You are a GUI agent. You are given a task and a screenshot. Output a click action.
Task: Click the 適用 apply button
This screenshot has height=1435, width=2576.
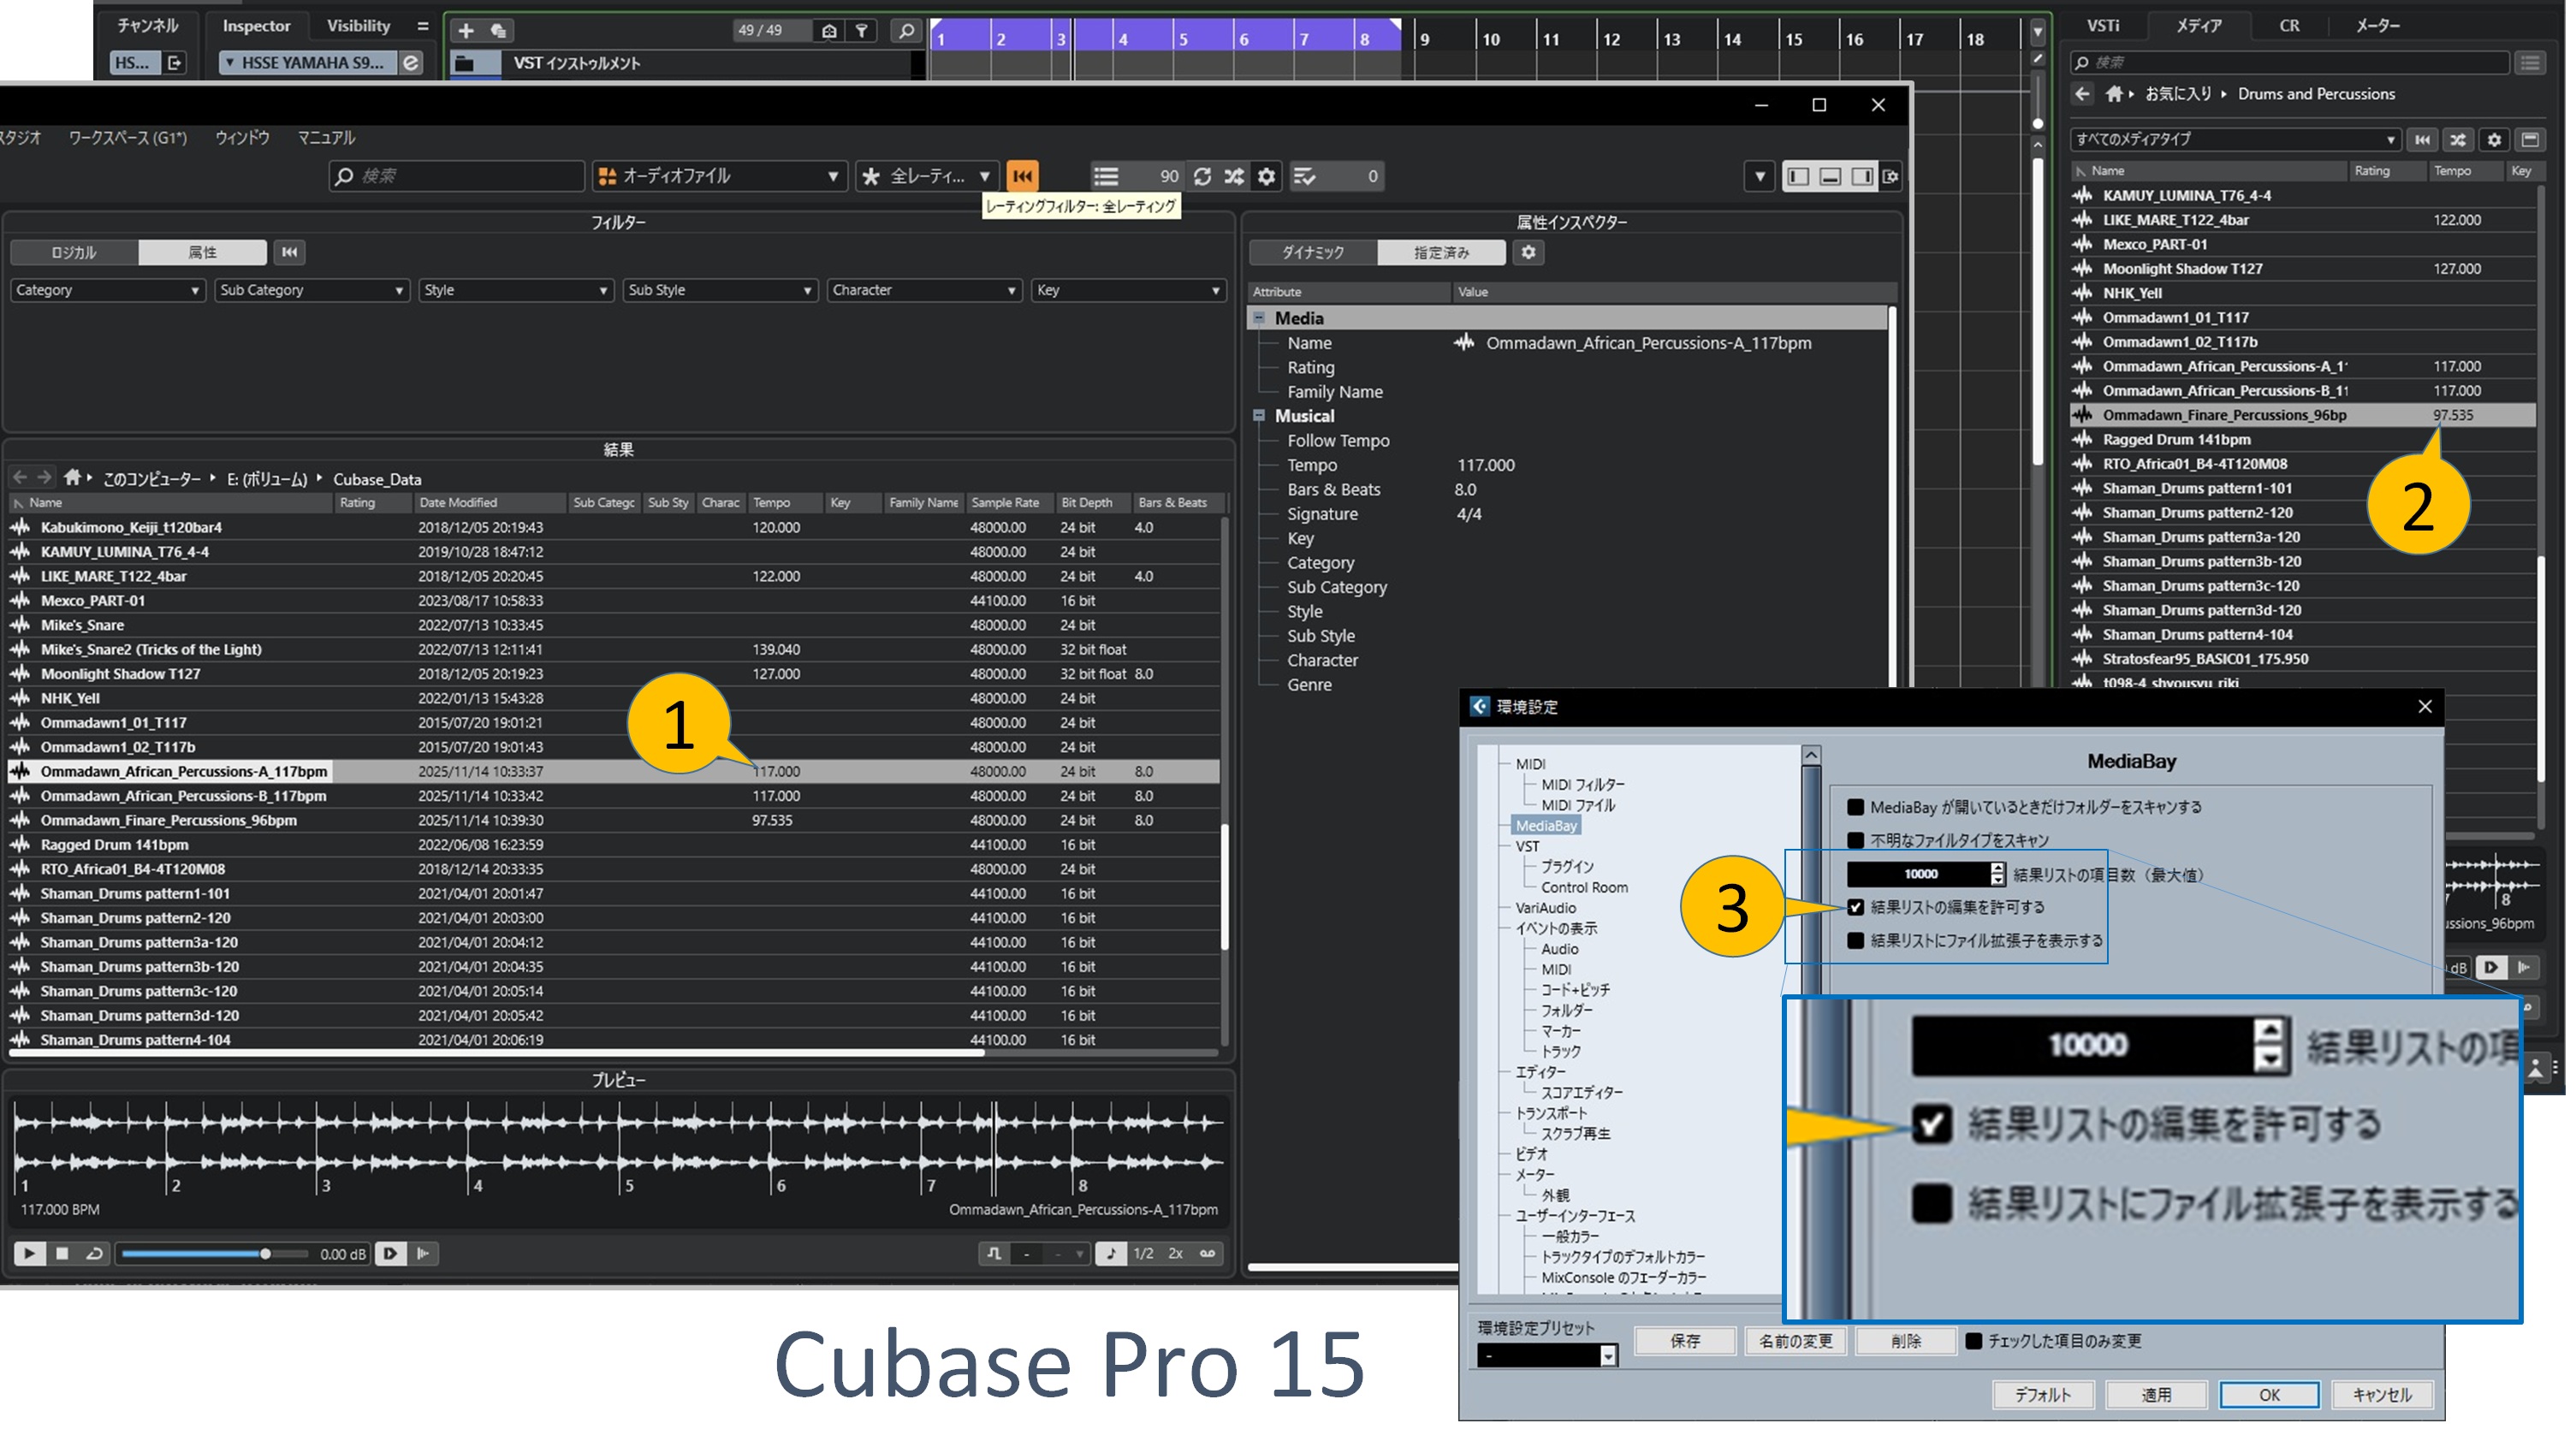tap(2155, 1394)
